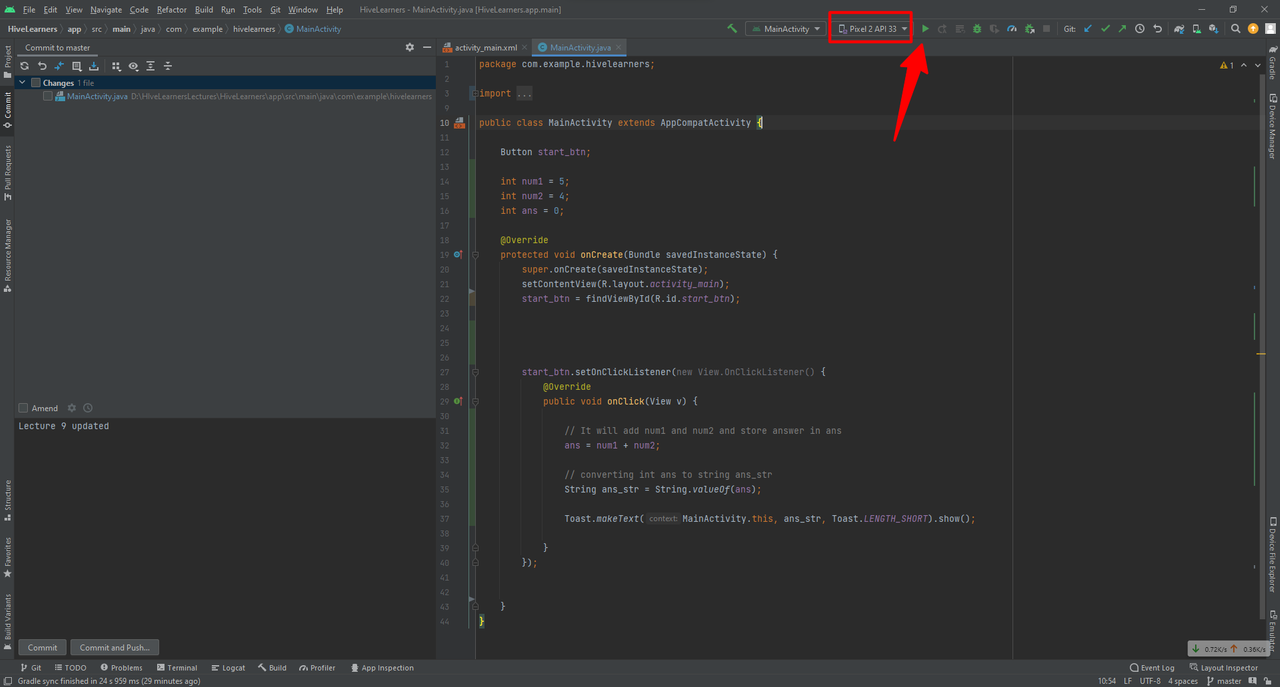Open the Gradle tool window on right sidebar

click(x=1272, y=62)
